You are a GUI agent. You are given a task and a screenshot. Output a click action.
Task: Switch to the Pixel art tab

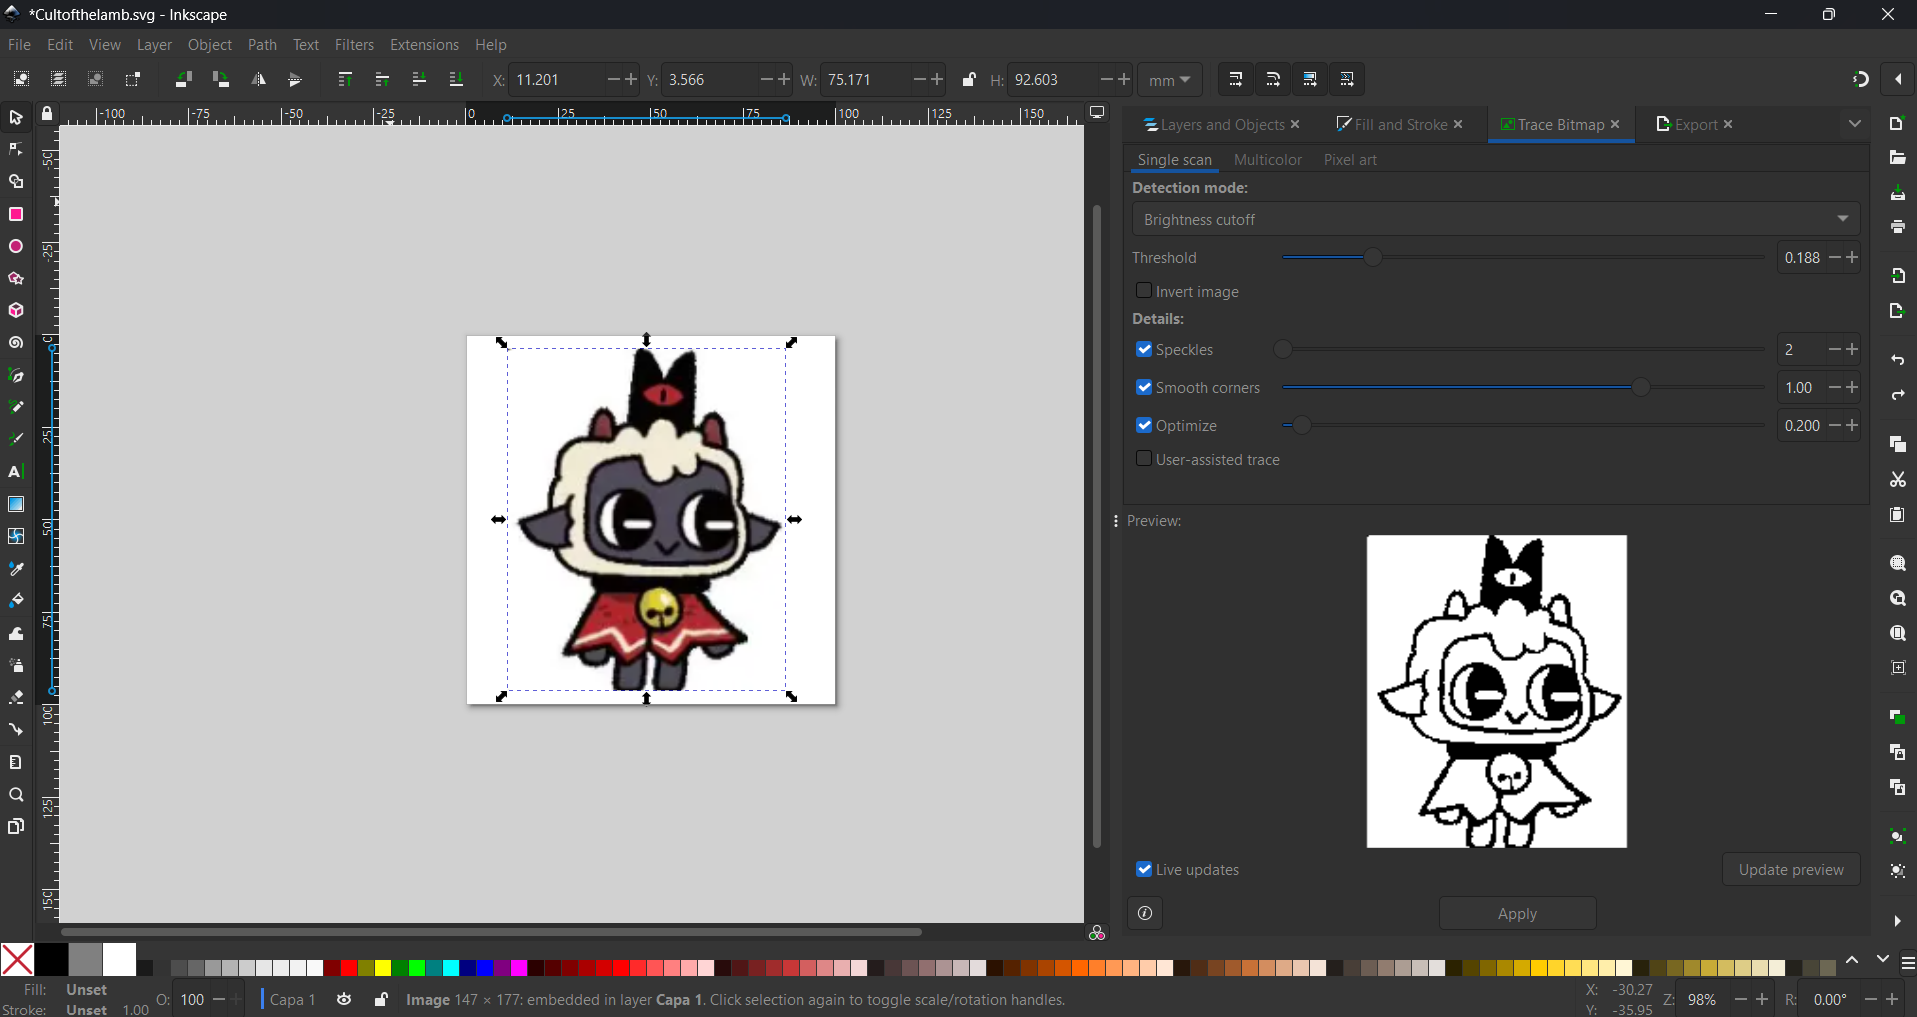click(x=1350, y=160)
